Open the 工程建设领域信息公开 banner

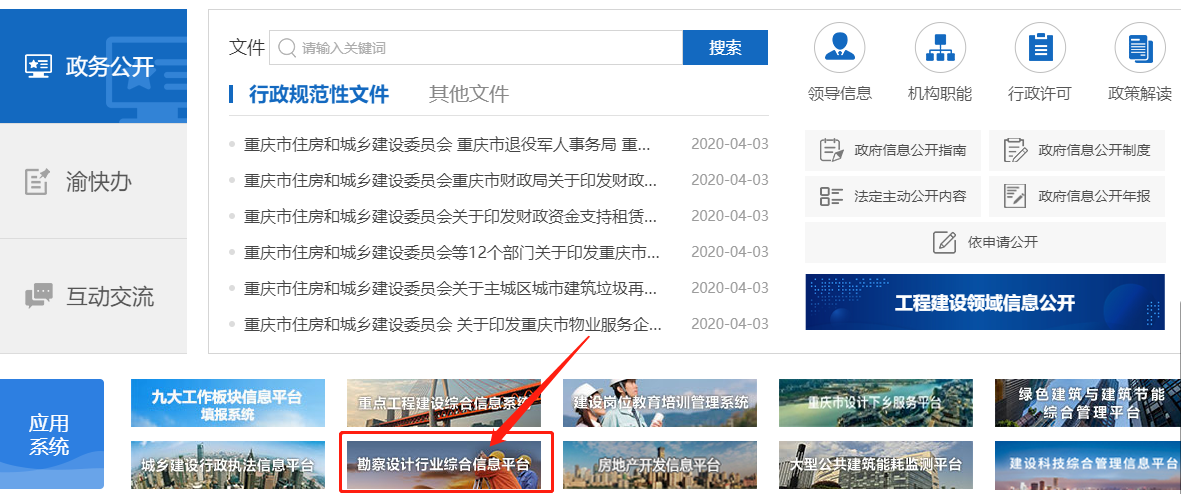pyautogui.click(x=984, y=302)
